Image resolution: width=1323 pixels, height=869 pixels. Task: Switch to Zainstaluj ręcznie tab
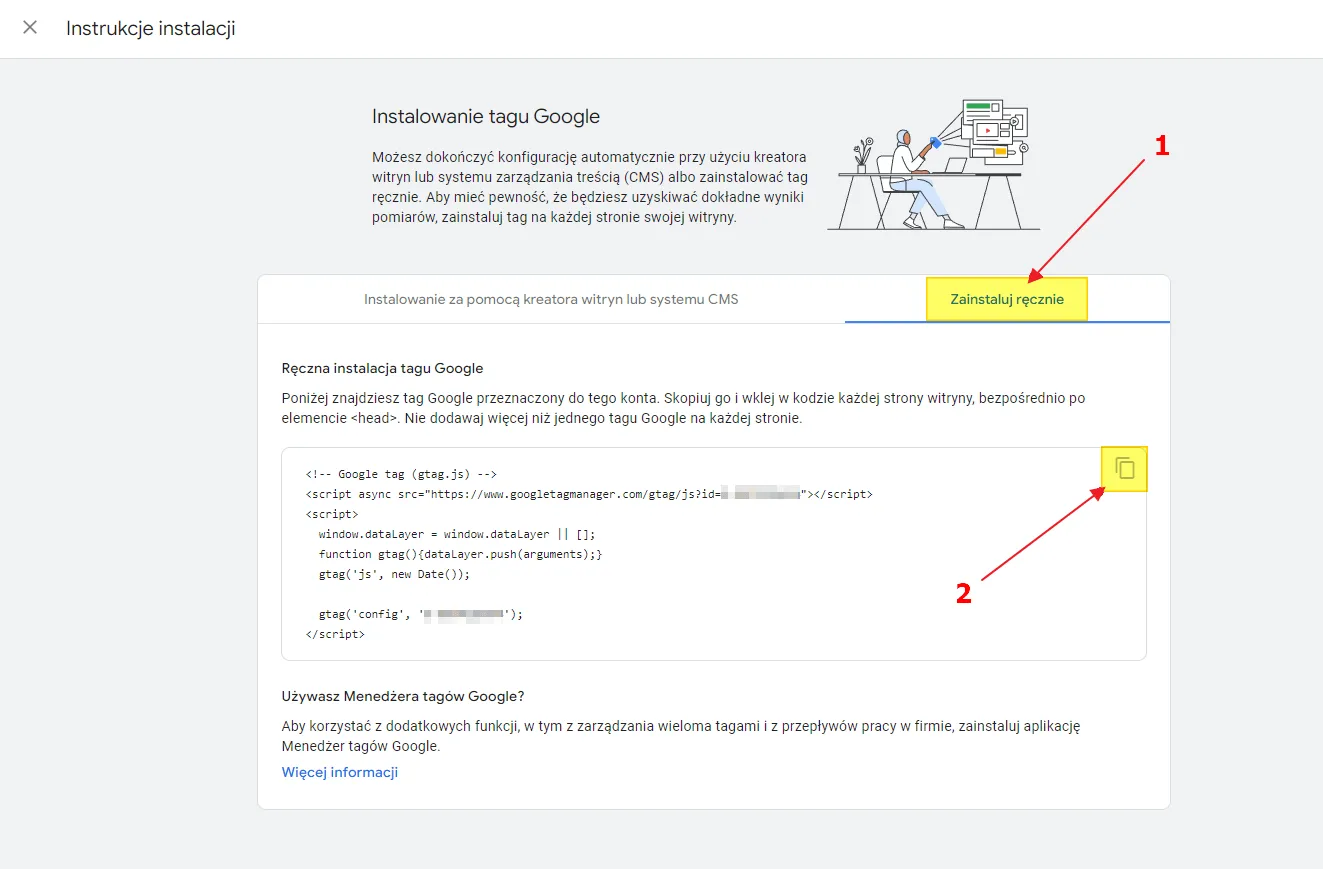point(1007,299)
